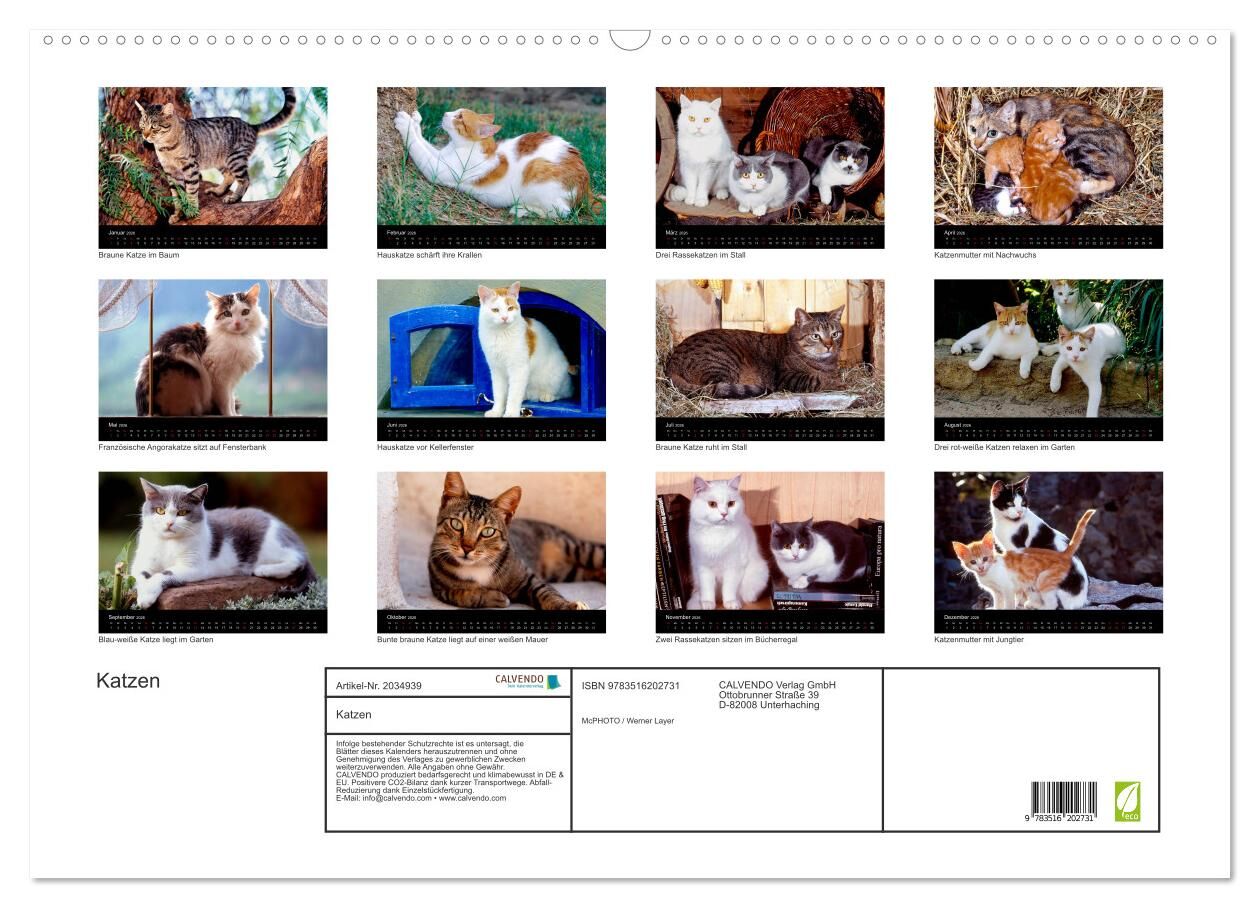Open the September blue-white cat in garden photo

[212, 540]
